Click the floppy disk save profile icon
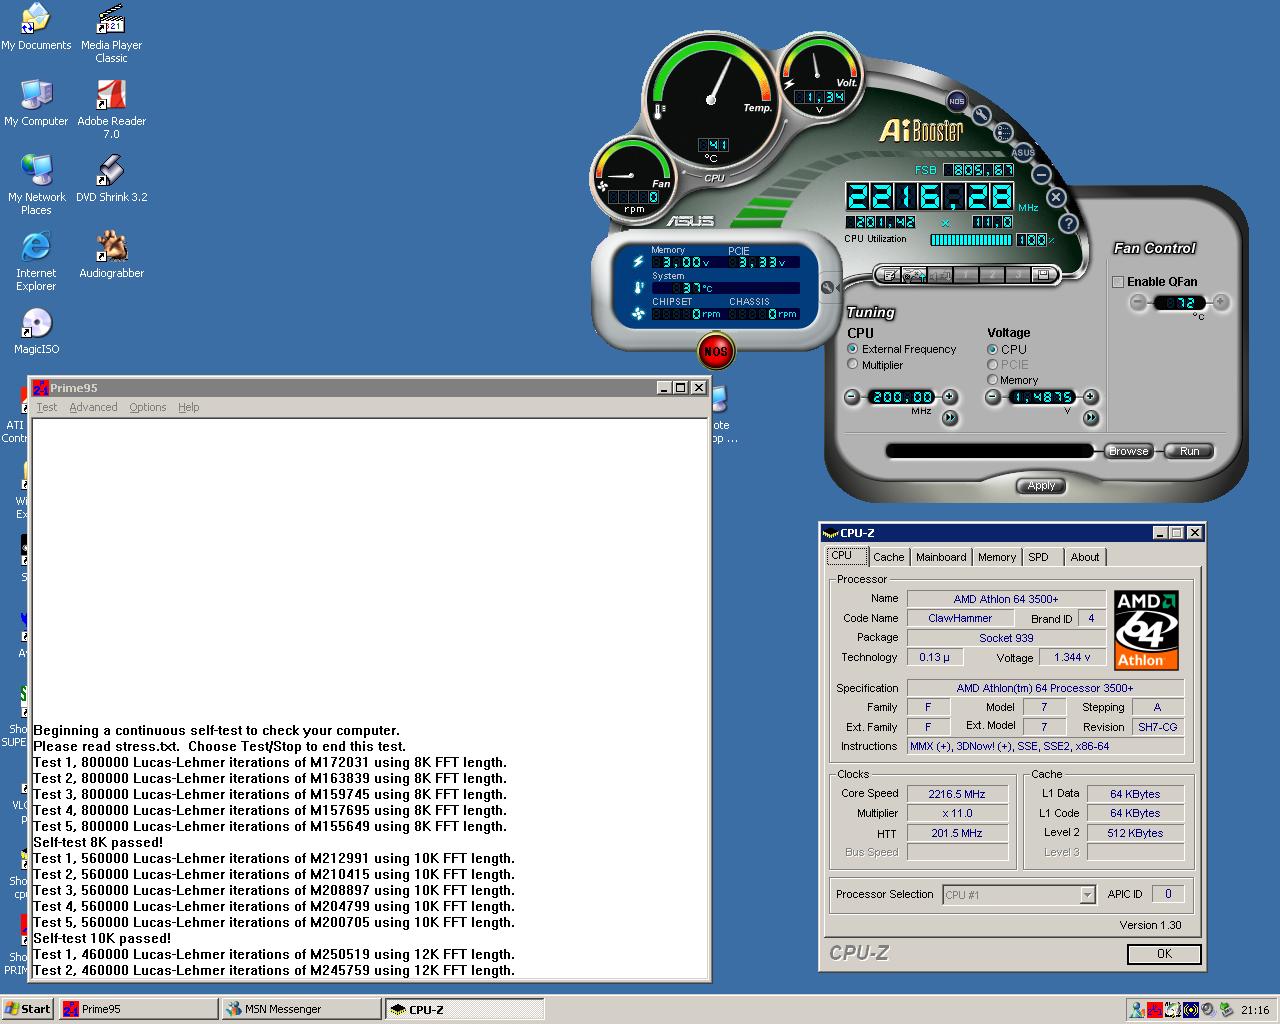 coord(1043,275)
